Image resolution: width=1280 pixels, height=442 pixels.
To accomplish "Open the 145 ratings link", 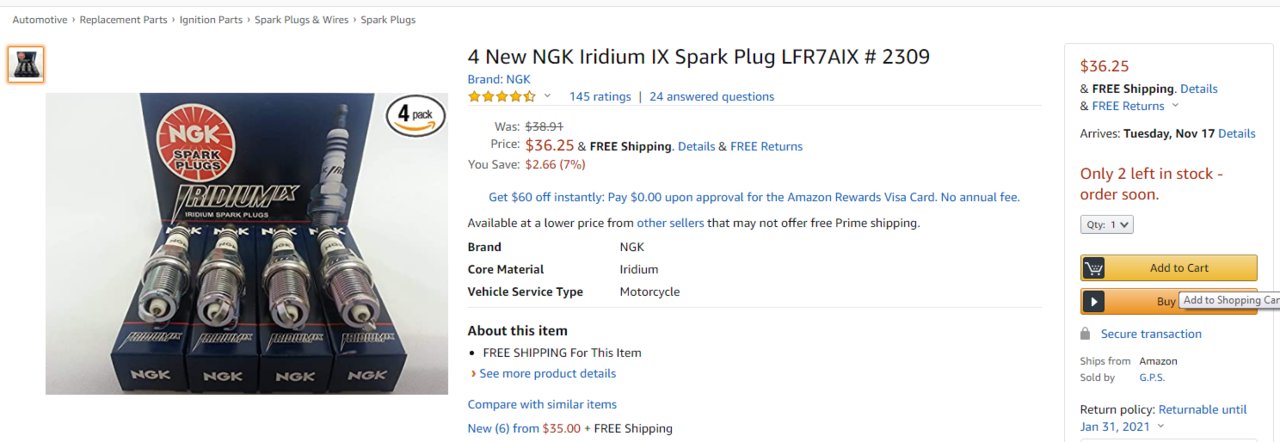I will click(600, 97).
